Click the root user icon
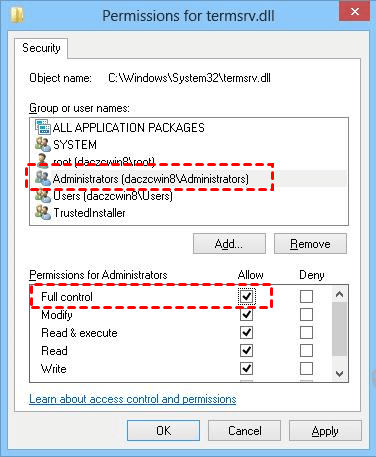This screenshot has height=457, width=376. 43,160
